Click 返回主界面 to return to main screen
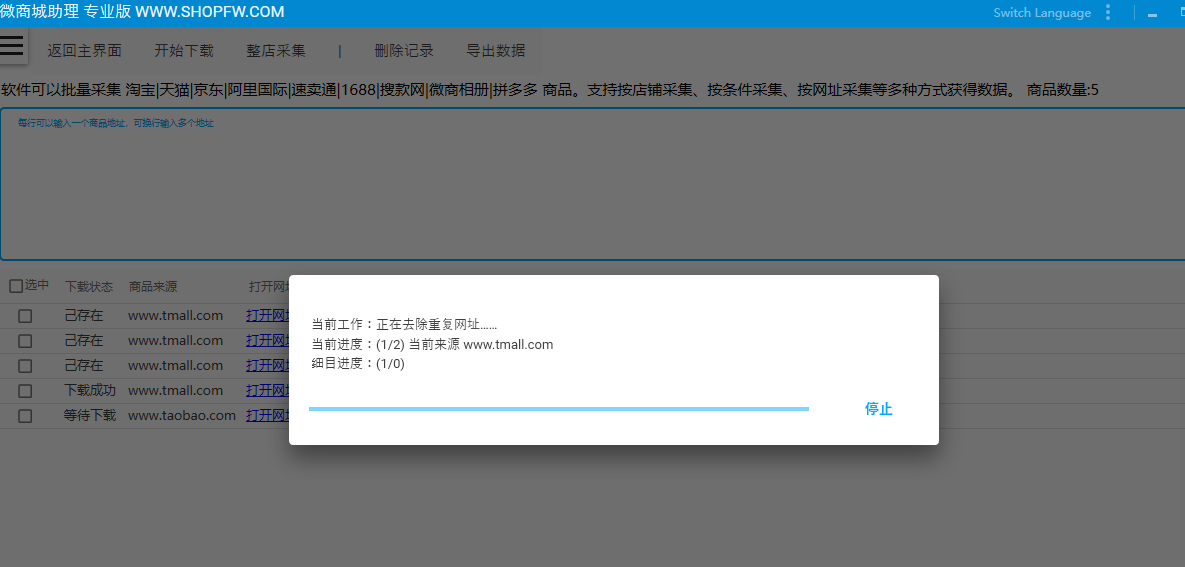This screenshot has height=567, width=1185. coord(85,51)
